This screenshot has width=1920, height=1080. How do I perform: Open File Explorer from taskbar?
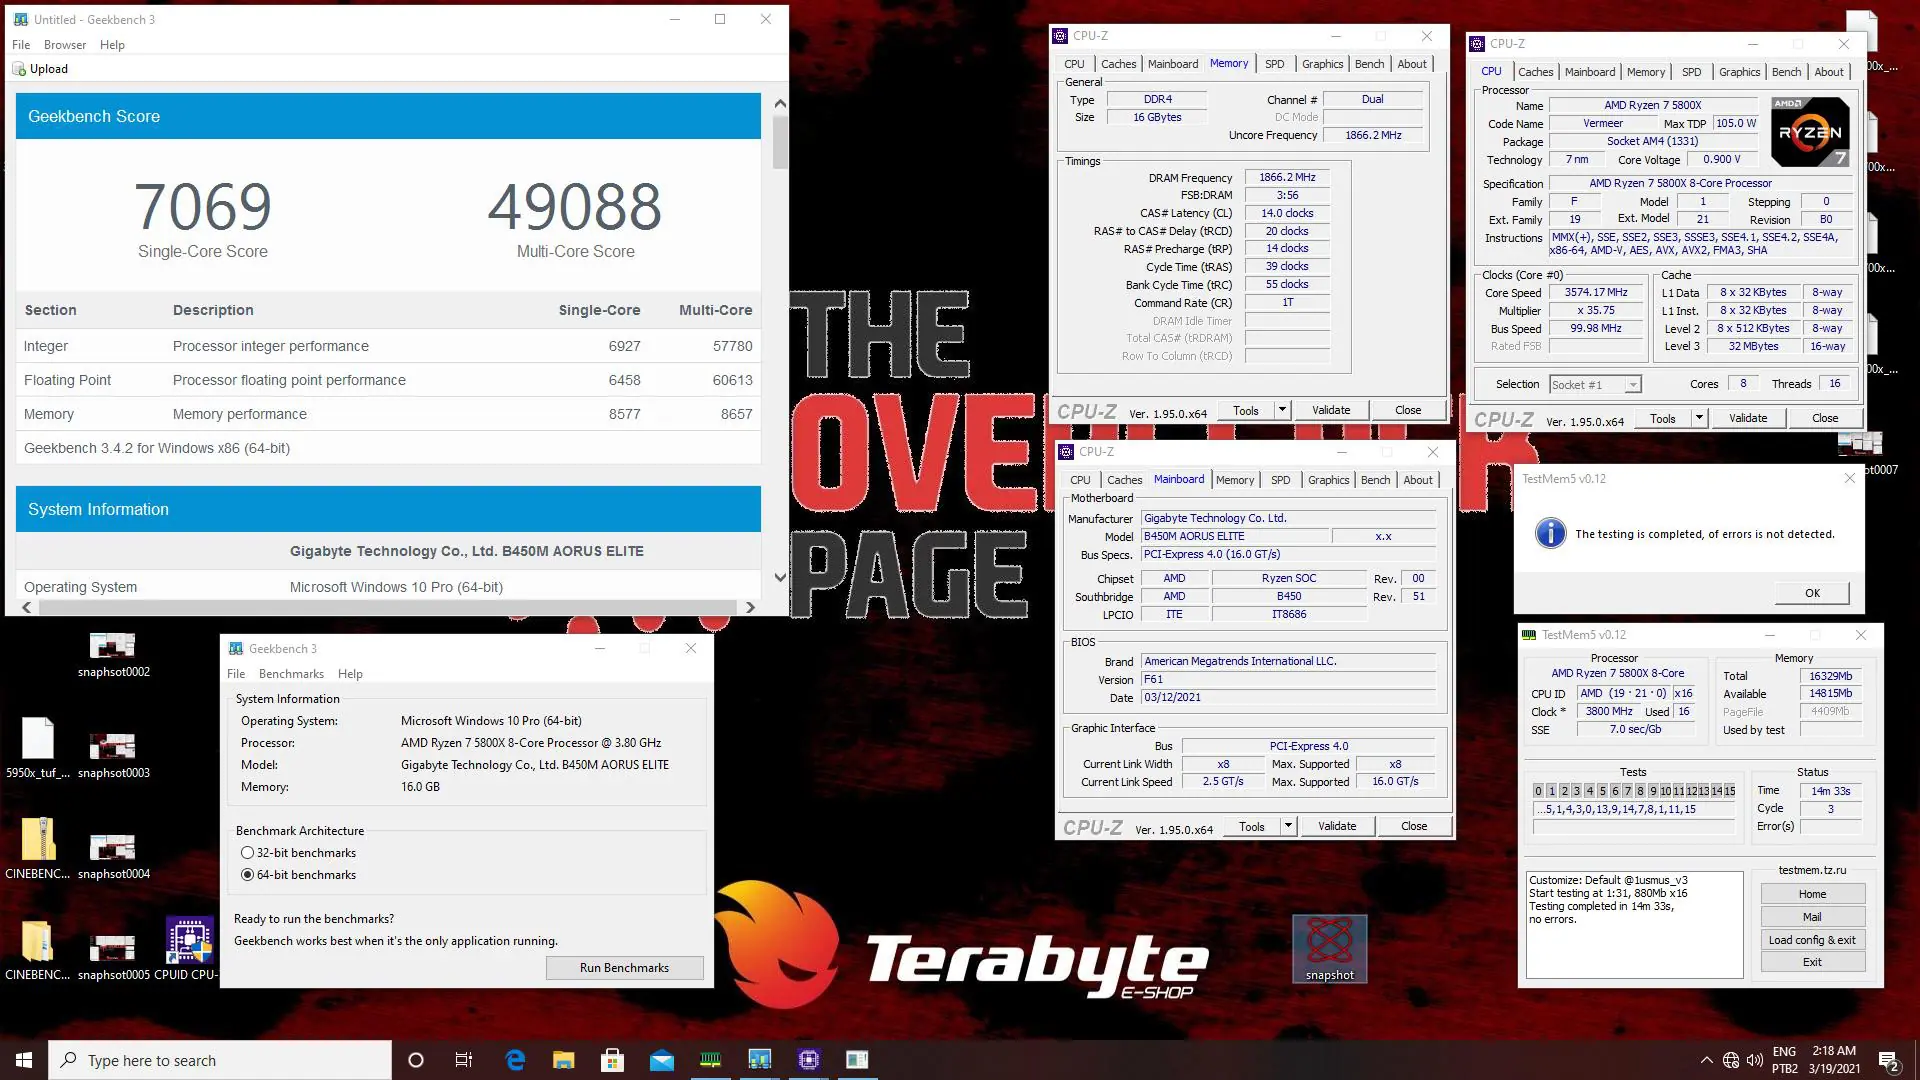[563, 1060]
